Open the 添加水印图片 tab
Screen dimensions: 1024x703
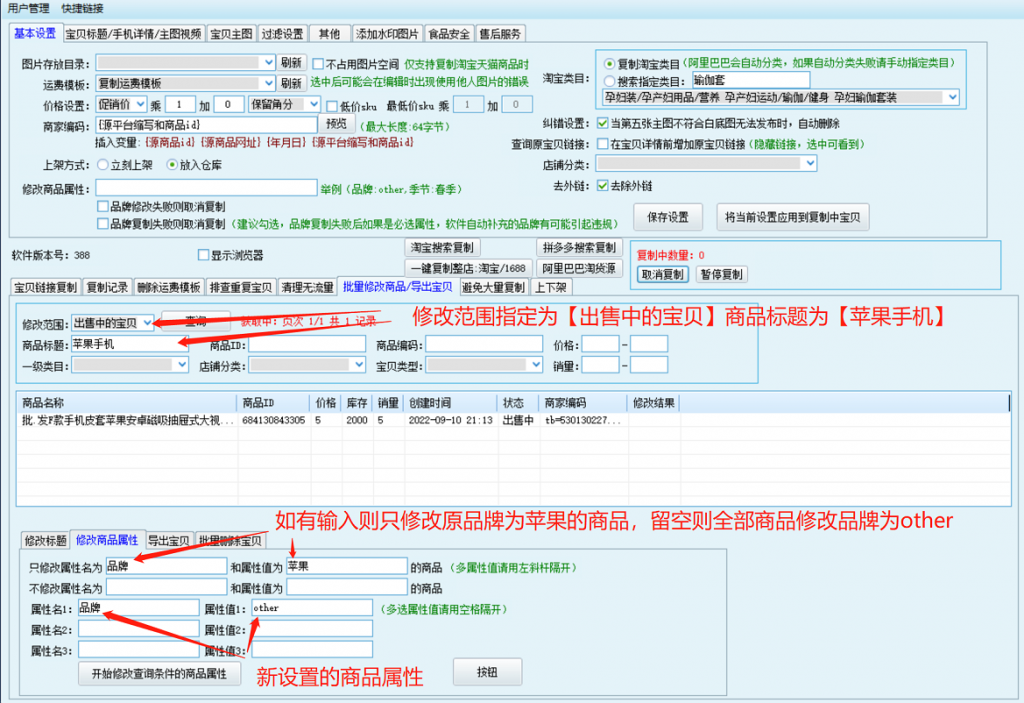(387, 34)
